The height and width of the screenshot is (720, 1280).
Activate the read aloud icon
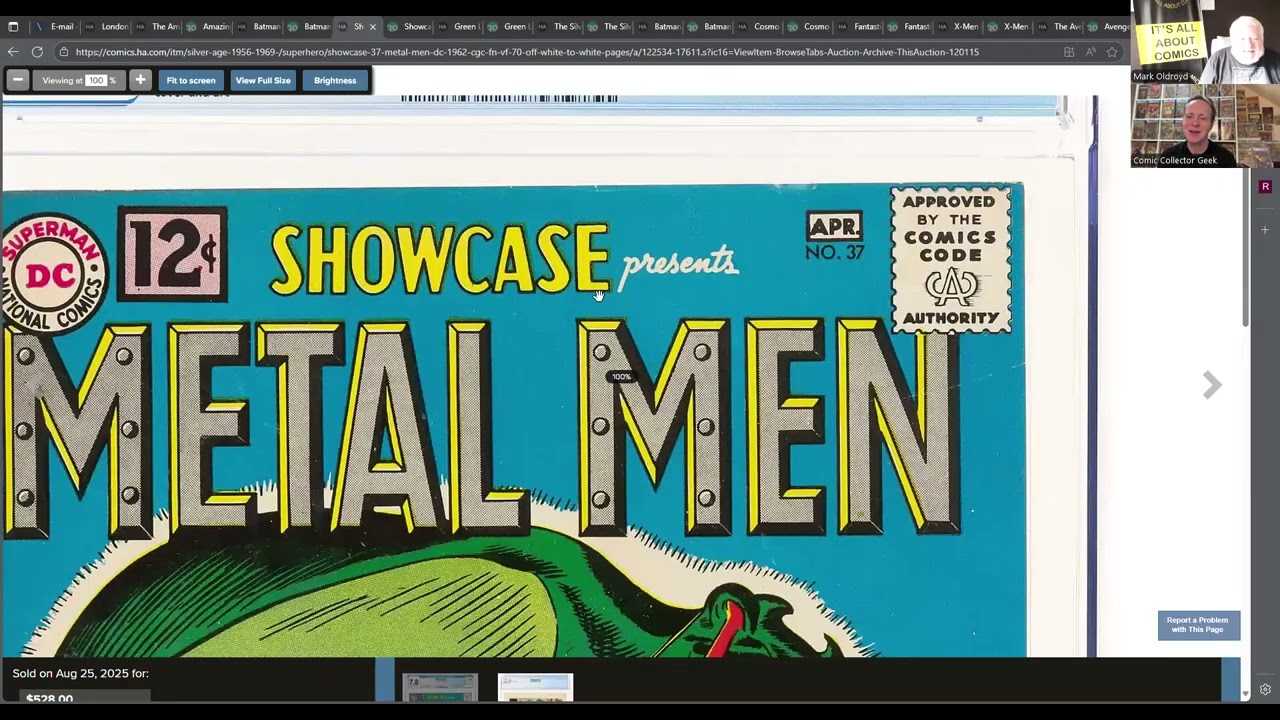[x=1090, y=52]
